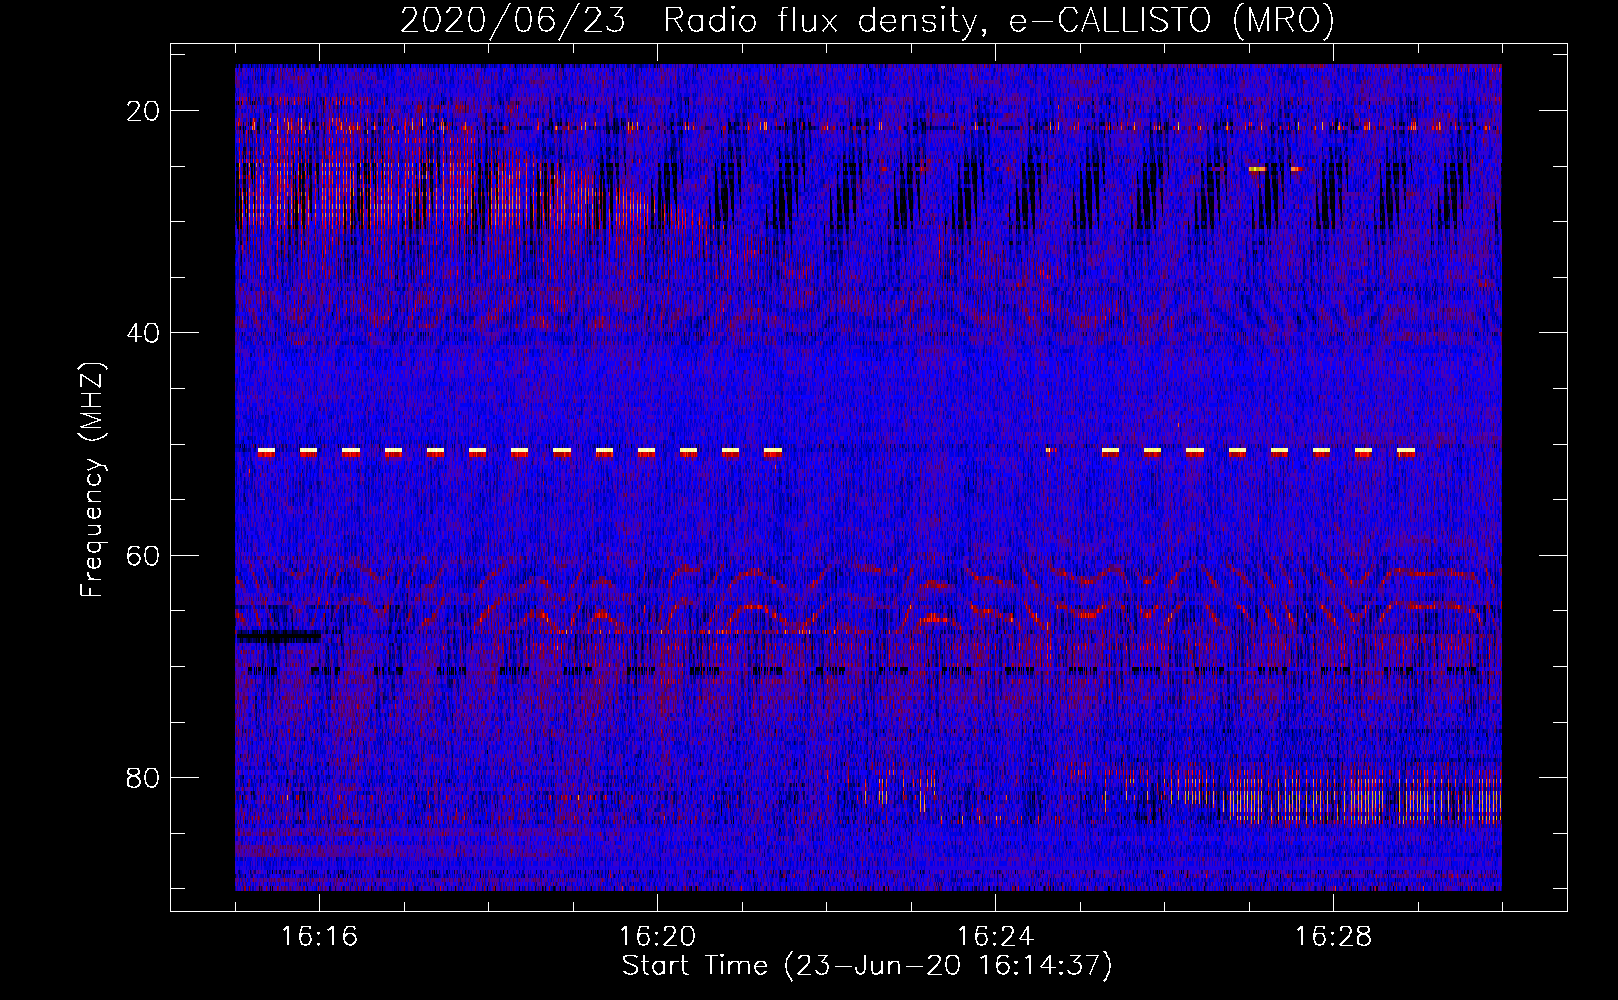Click the 80 frequency tick label
Viewport: 1618px width, 1000px height.
click(143, 778)
